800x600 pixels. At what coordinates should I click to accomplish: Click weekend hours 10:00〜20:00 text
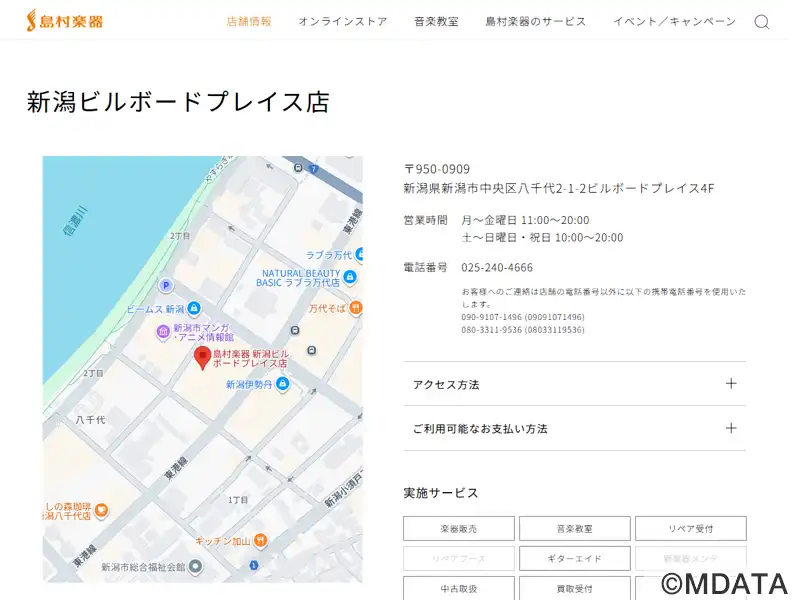pyautogui.click(x=589, y=237)
